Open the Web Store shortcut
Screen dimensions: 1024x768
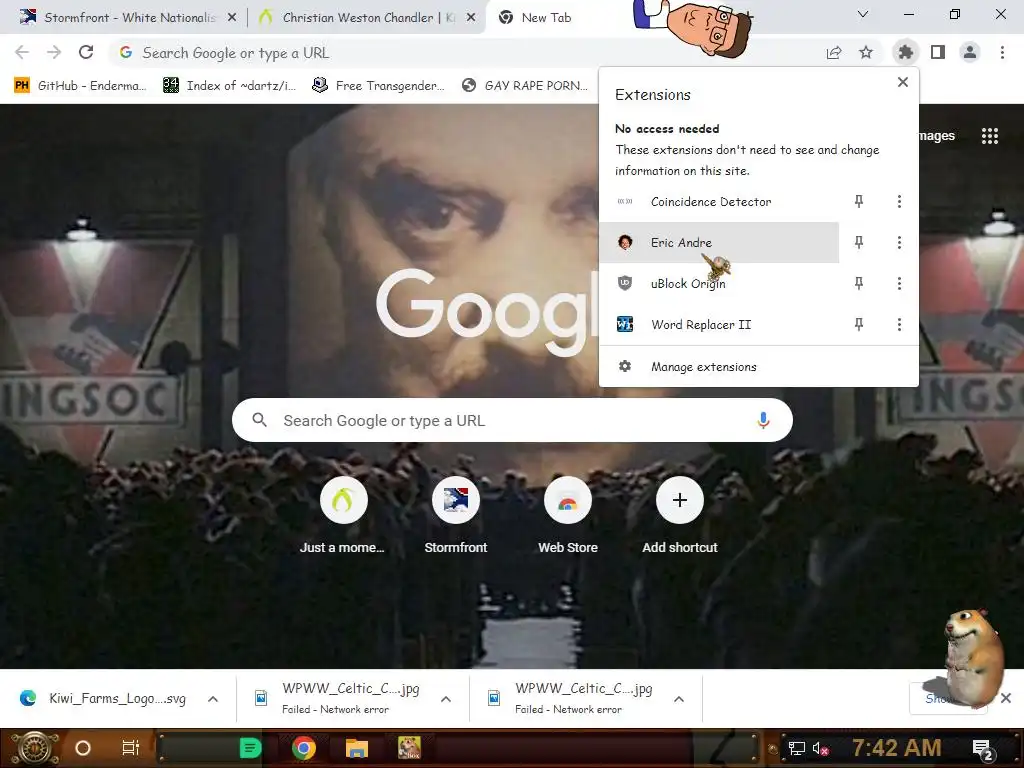(568, 517)
